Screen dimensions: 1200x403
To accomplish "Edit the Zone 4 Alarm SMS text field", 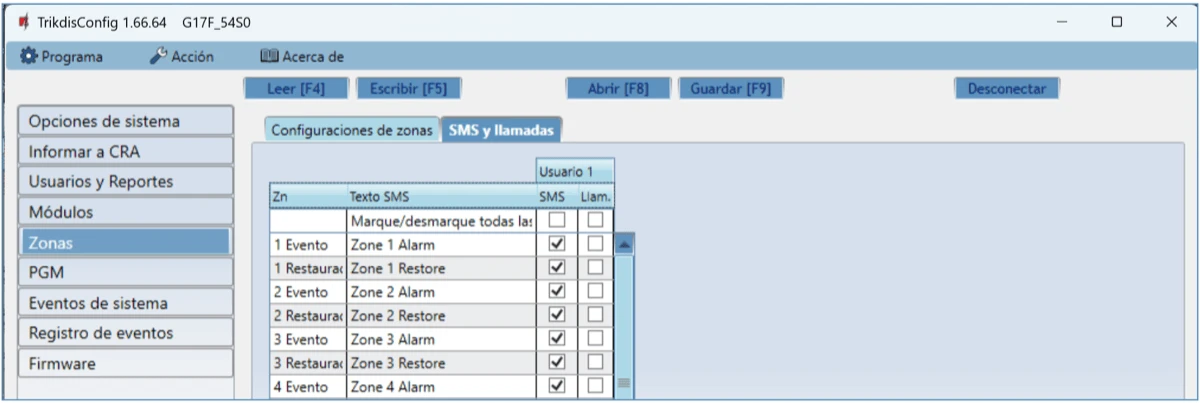I will click(x=440, y=386).
